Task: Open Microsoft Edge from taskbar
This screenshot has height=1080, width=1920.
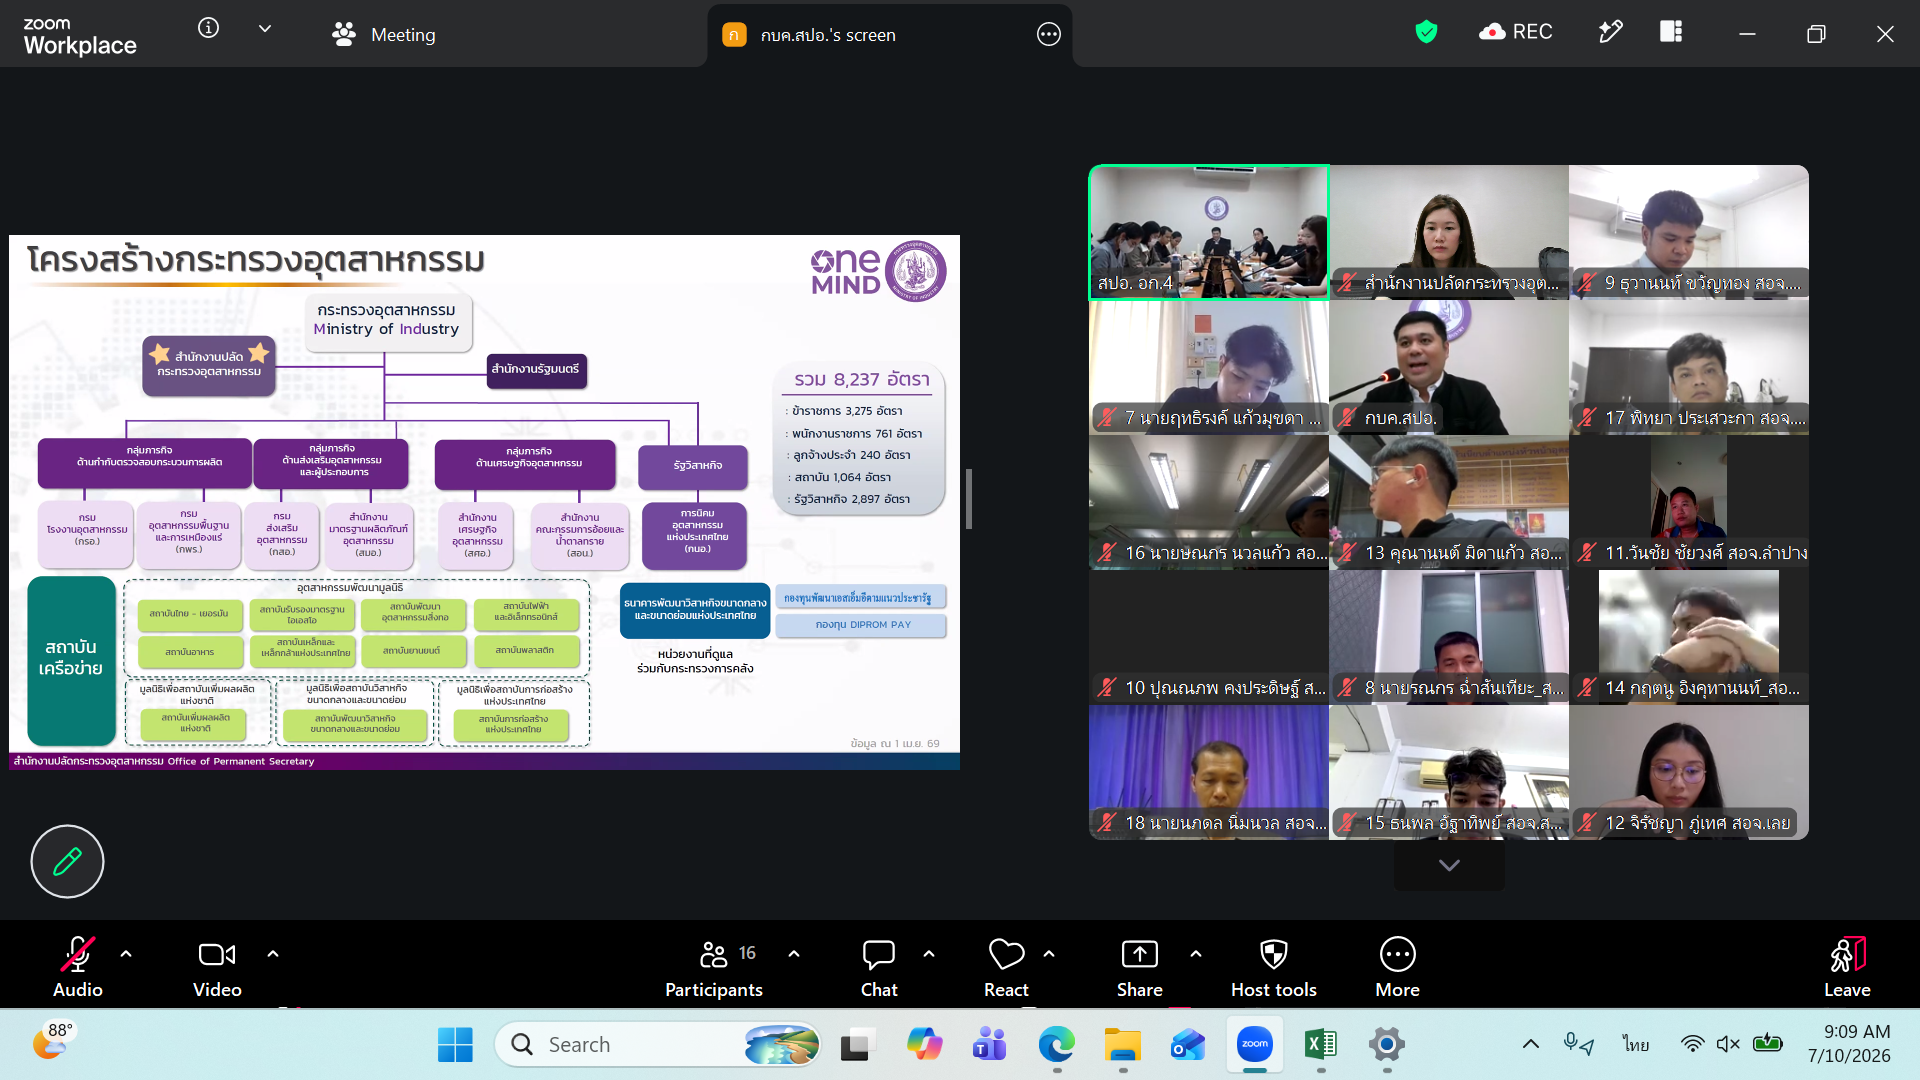Action: point(1056,1045)
